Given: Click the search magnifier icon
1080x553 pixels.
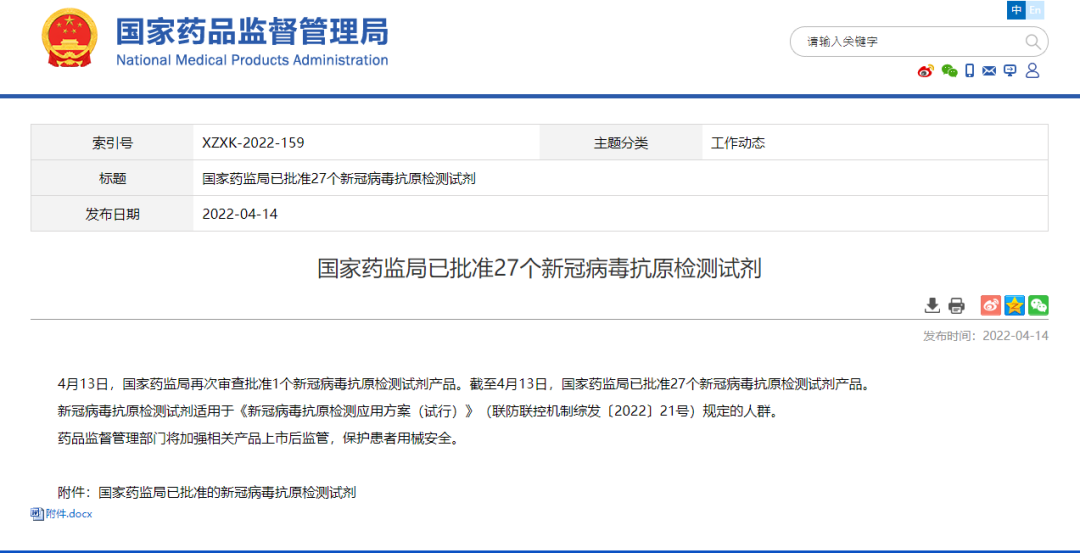Looking at the screenshot, I should (1033, 42).
